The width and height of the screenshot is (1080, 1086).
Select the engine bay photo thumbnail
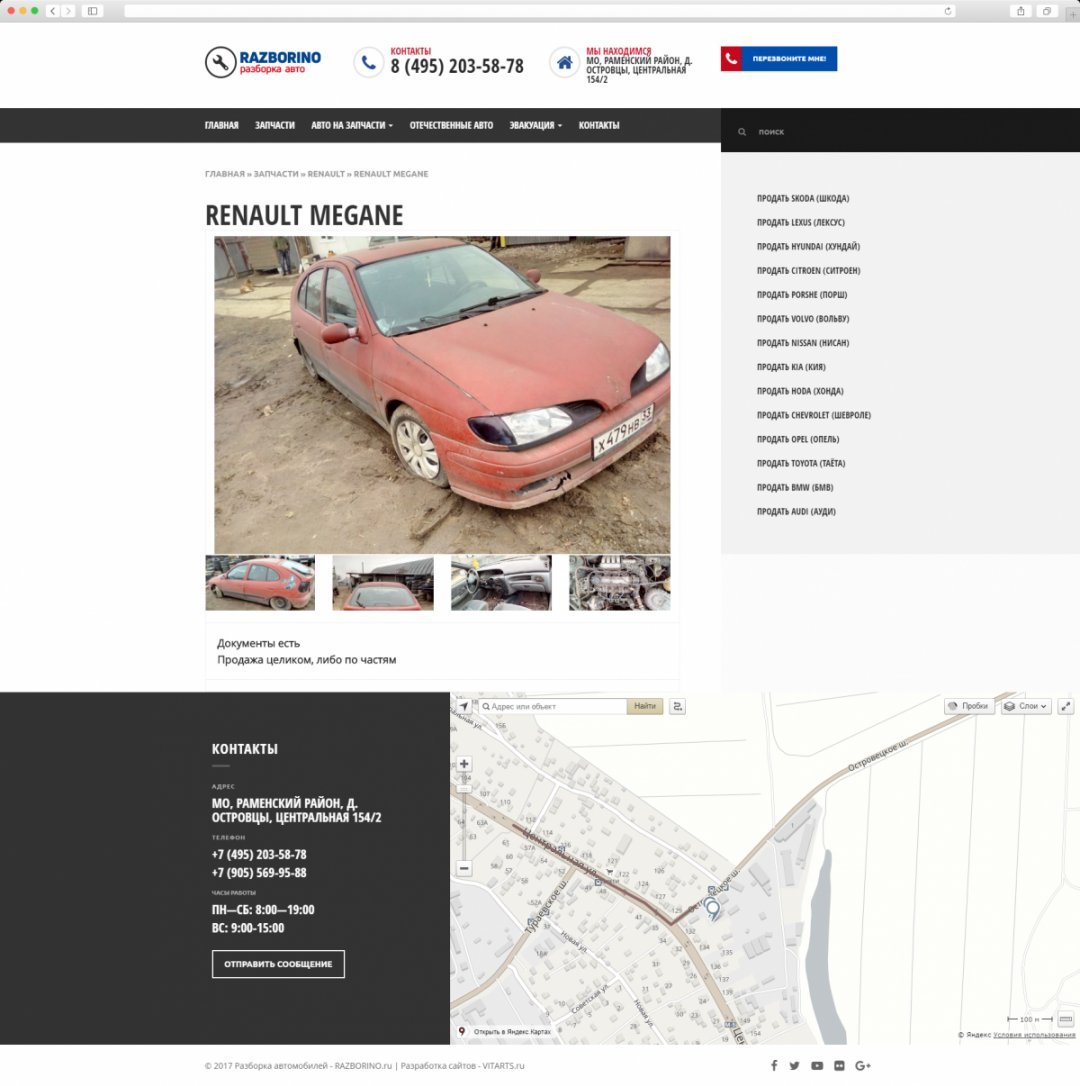[619, 583]
